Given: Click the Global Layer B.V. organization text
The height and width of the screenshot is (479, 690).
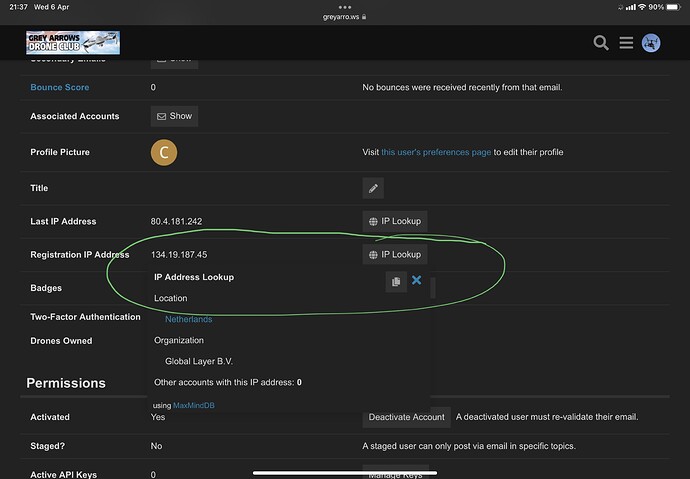Looking at the screenshot, I should coord(199,362).
